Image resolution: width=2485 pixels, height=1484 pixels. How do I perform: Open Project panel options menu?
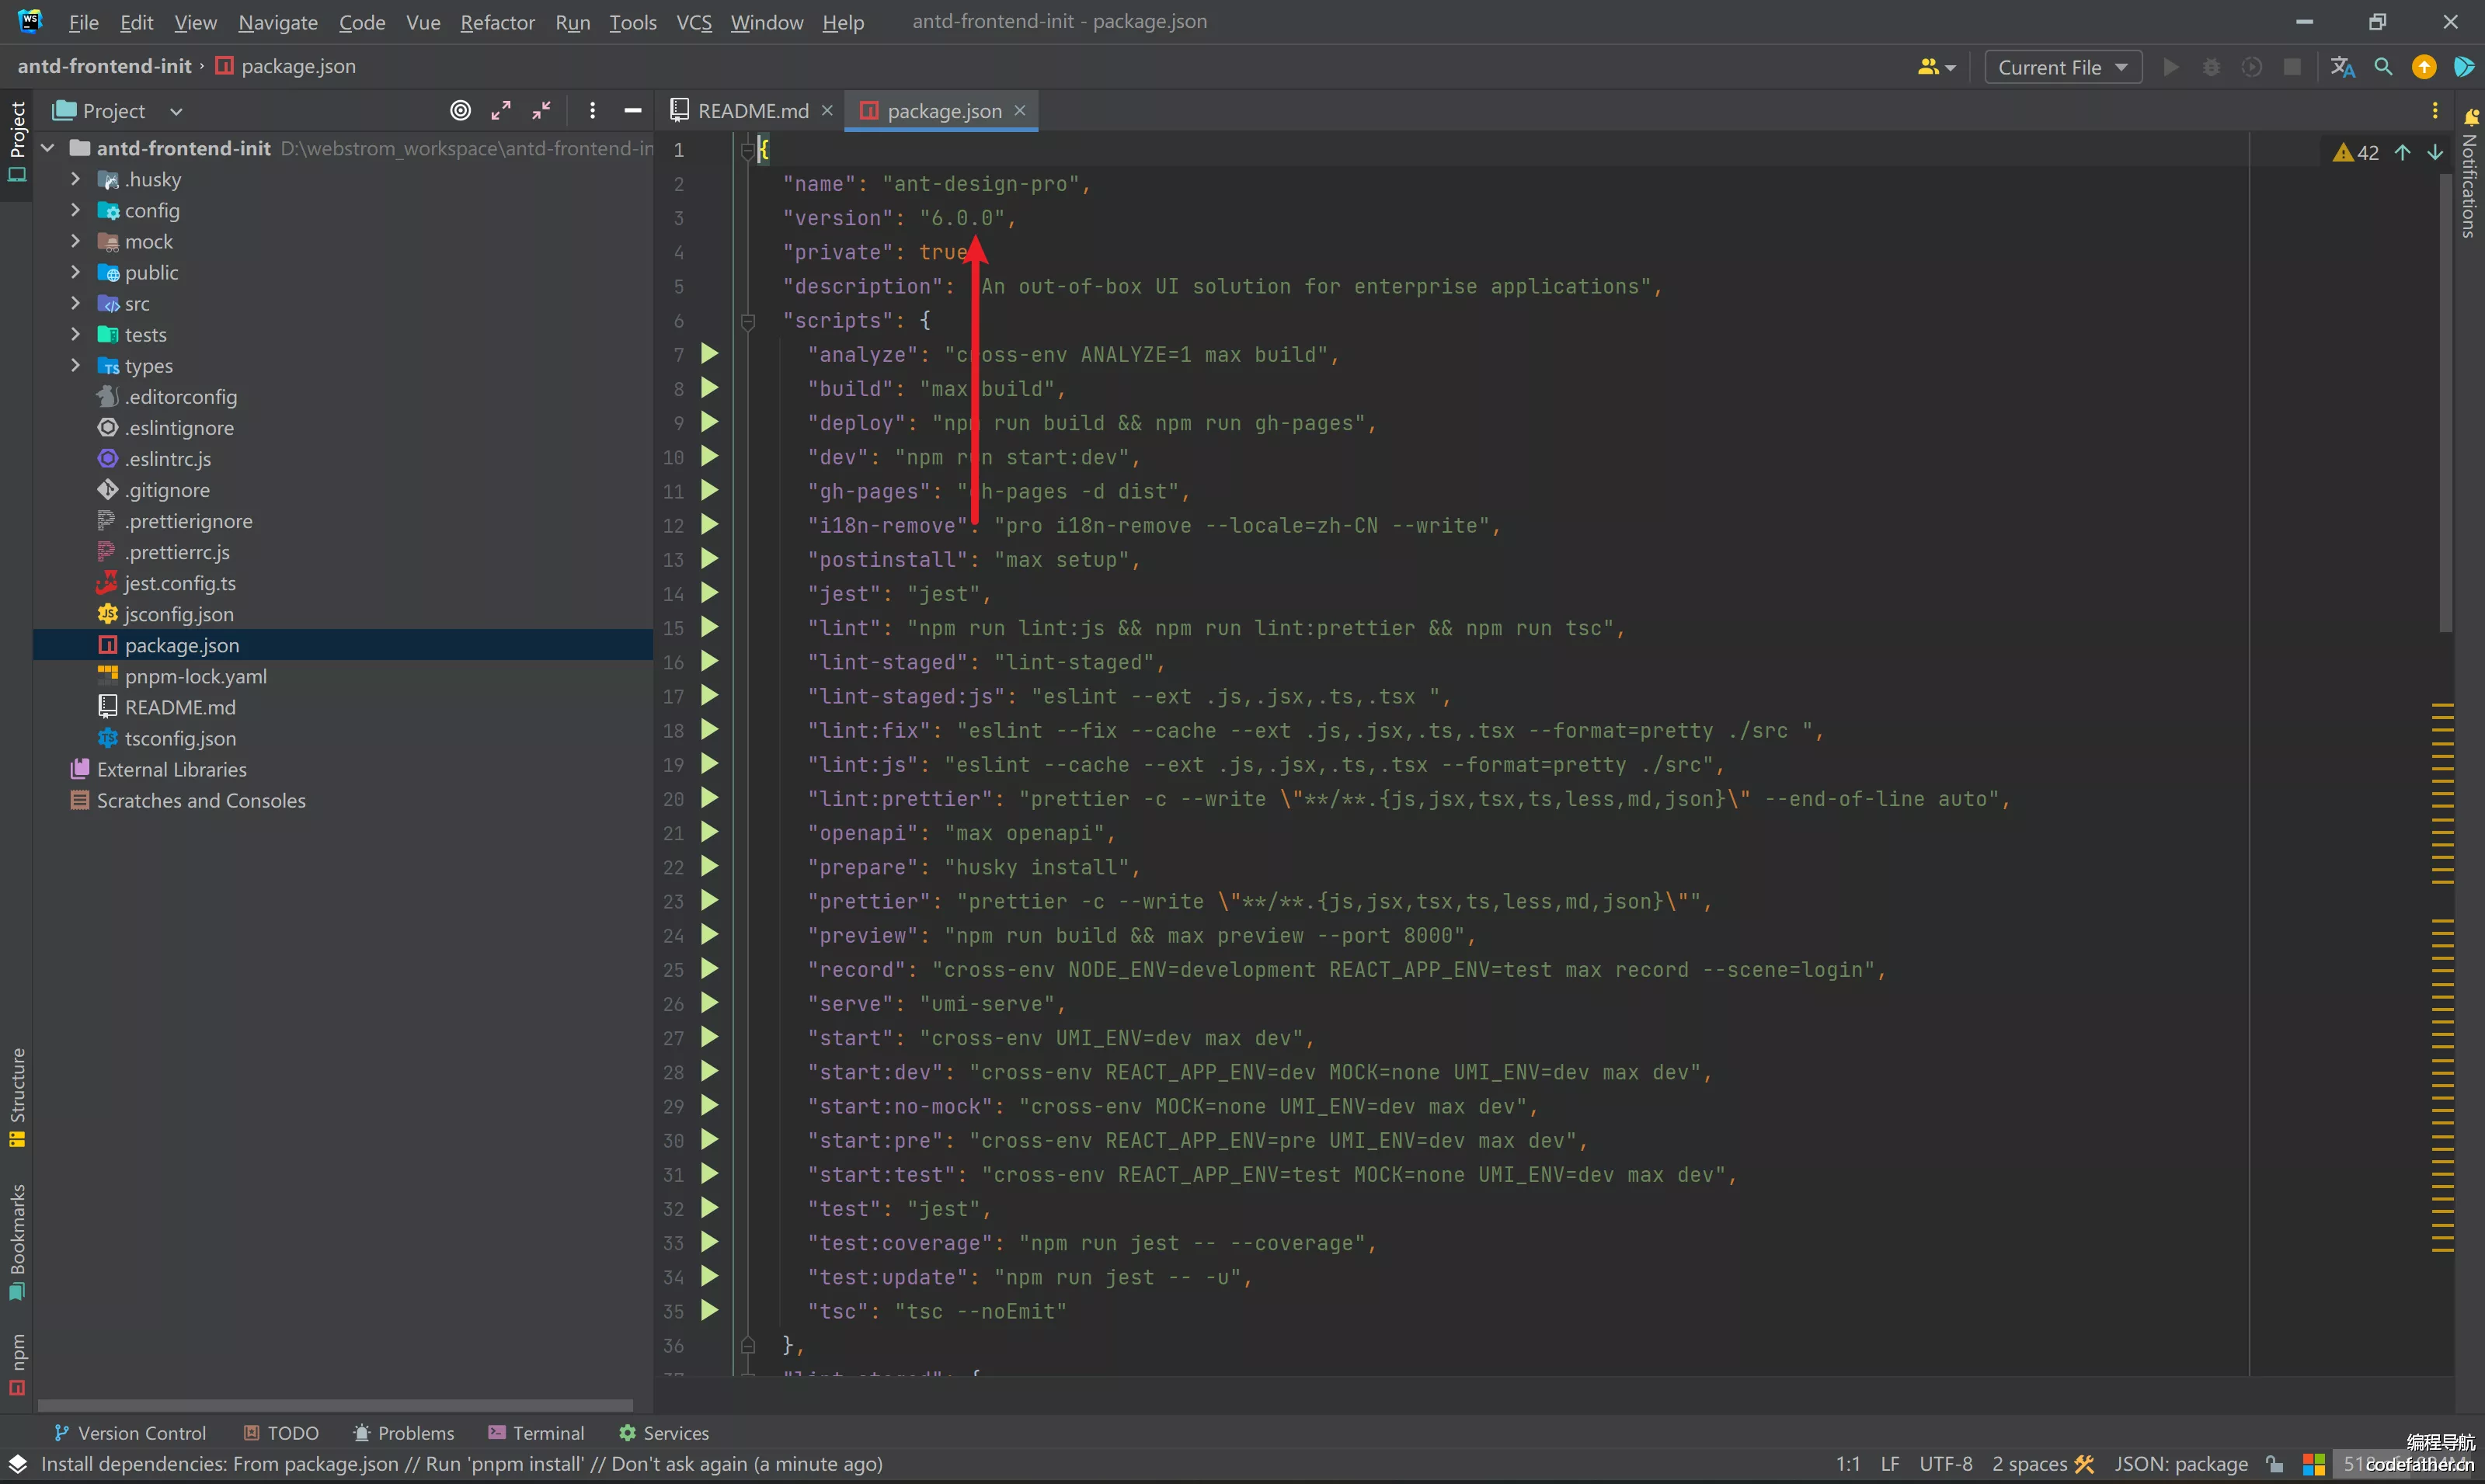tap(593, 110)
